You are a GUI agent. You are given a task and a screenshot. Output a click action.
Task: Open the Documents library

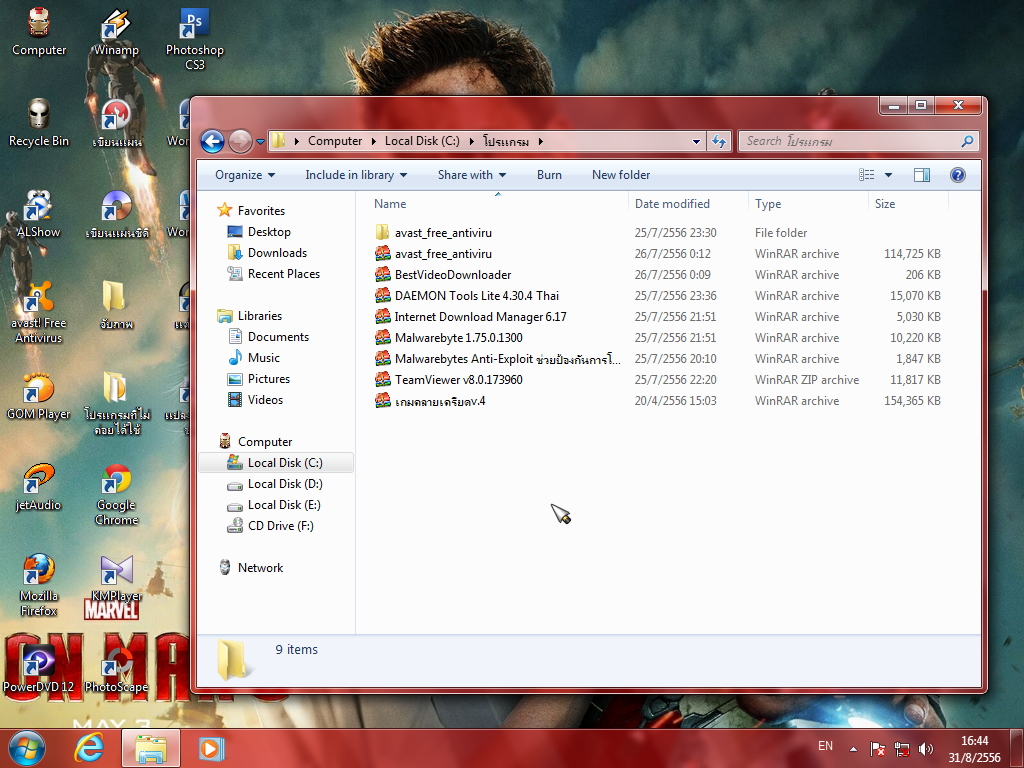[x=278, y=337]
